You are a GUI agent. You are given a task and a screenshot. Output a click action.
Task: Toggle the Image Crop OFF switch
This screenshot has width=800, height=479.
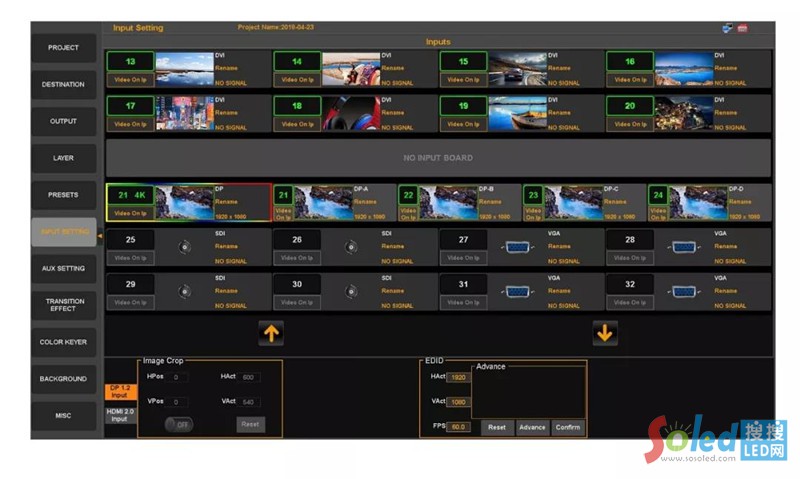179,424
